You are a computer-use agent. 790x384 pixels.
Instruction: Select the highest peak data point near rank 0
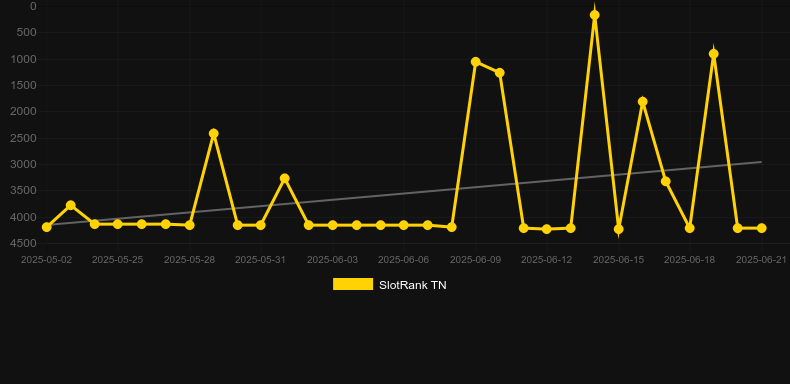595,15
